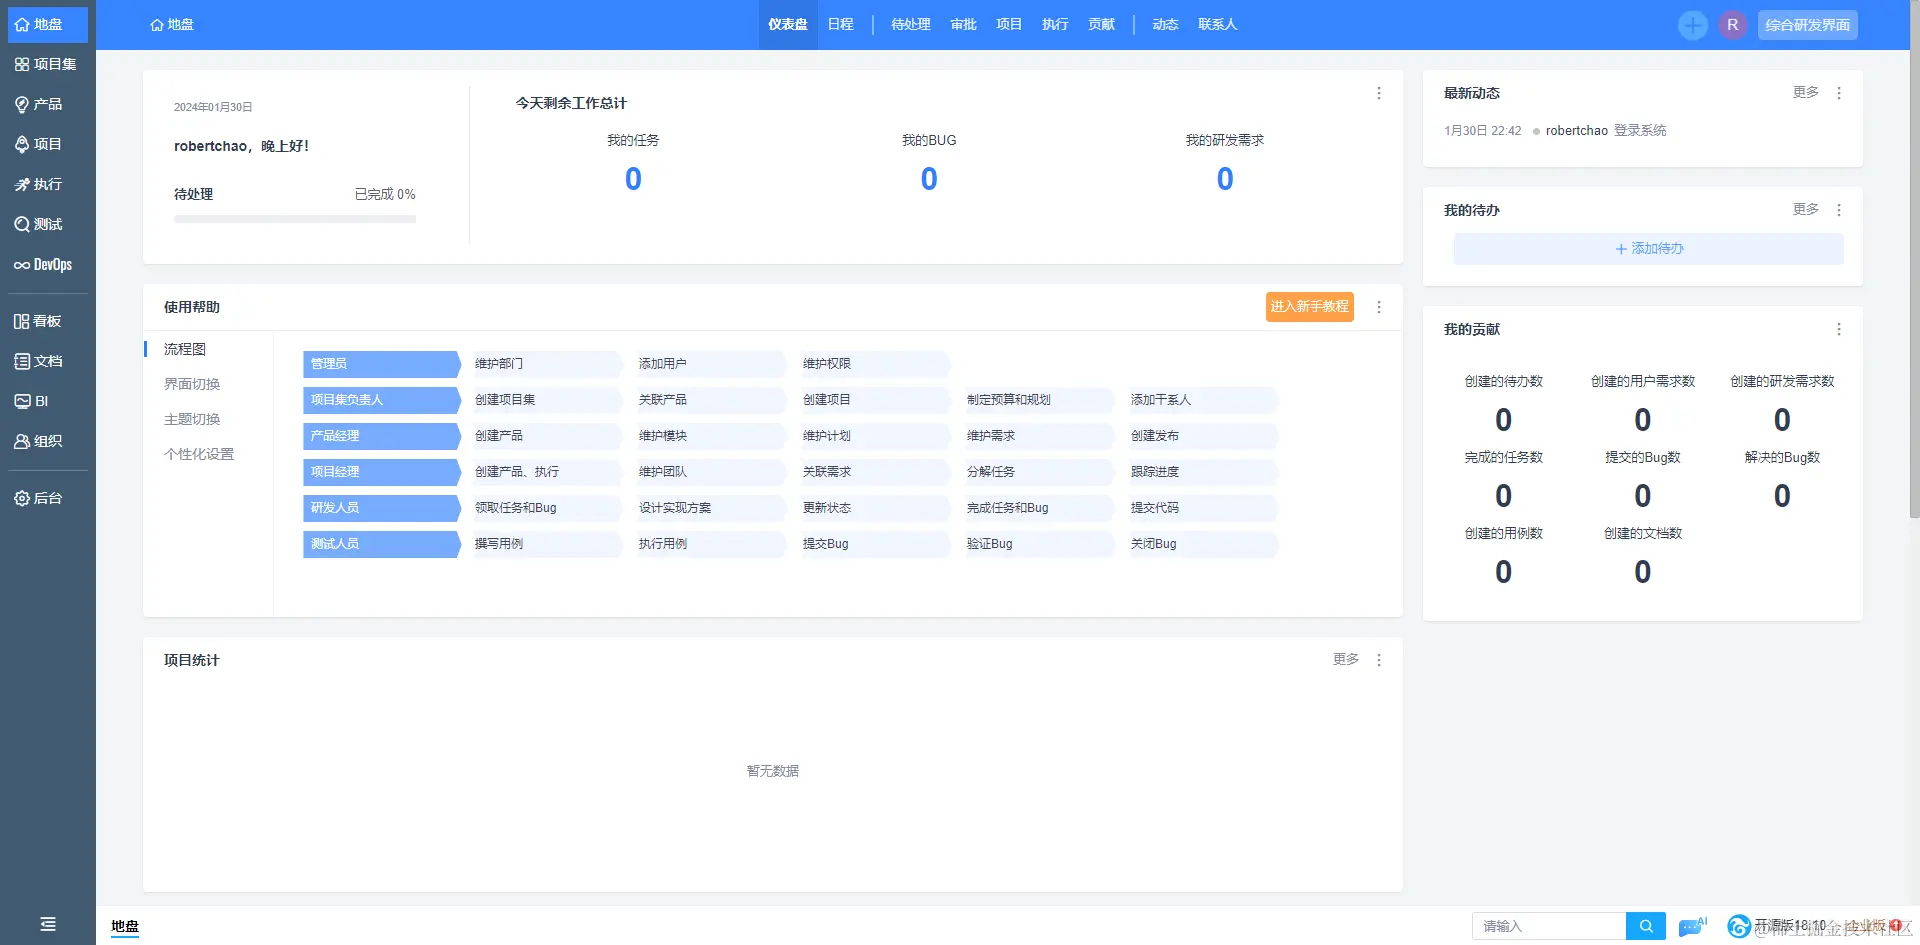Viewport: 1920px width, 945px height.
Task: Switch to the 动态 tab
Action: 1165,24
